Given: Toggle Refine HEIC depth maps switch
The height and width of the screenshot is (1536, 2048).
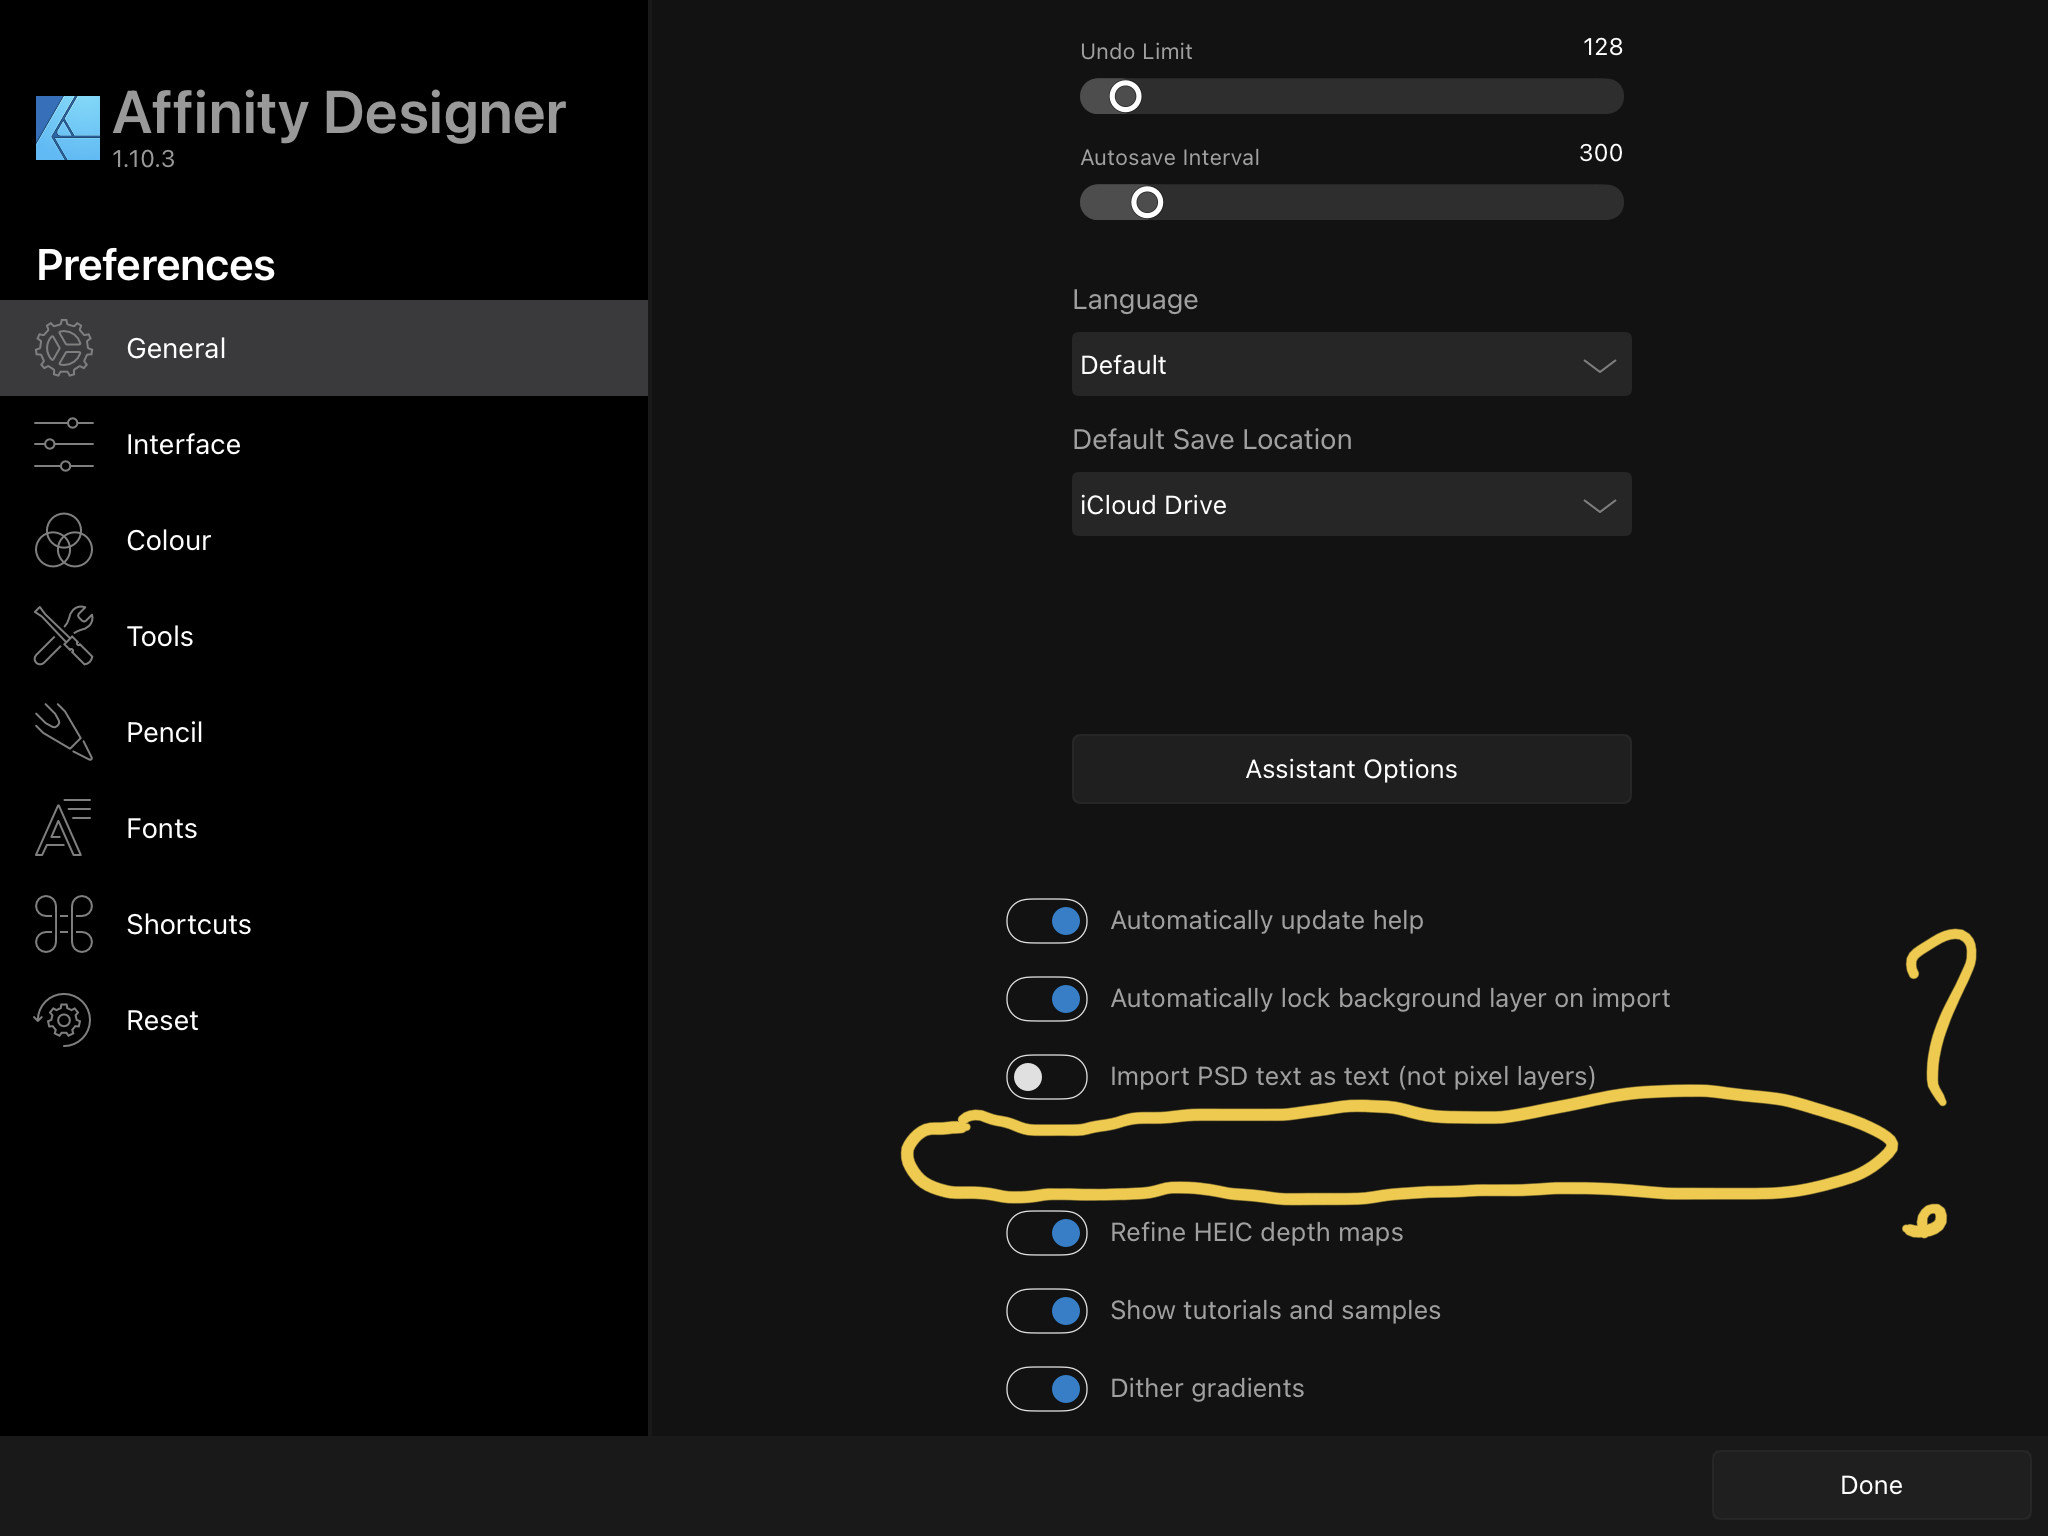Looking at the screenshot, I should [1047, 1233].
